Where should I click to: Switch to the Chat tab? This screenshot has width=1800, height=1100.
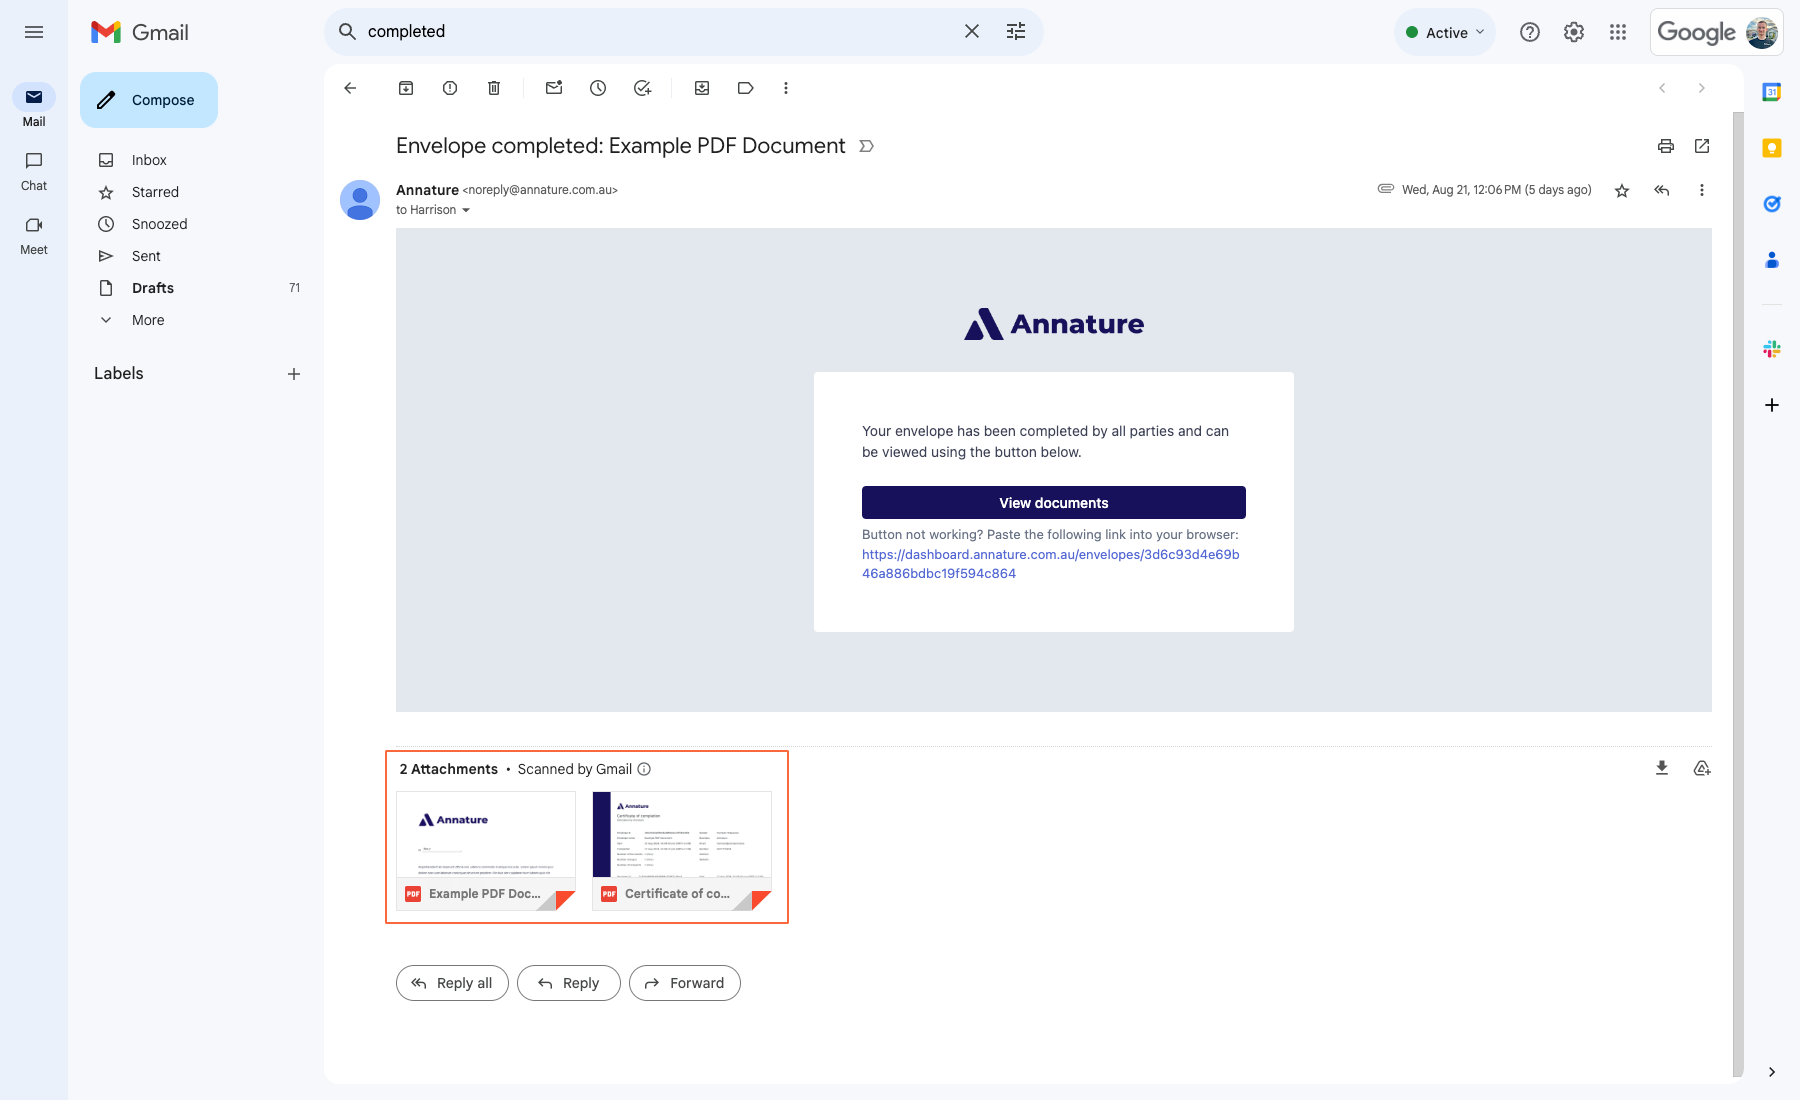[34, 171]
